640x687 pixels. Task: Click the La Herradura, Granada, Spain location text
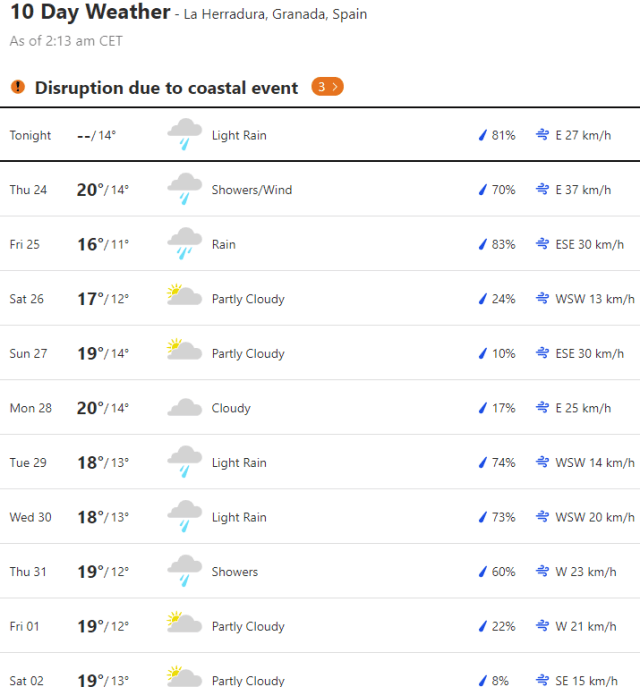click(276, 15)
